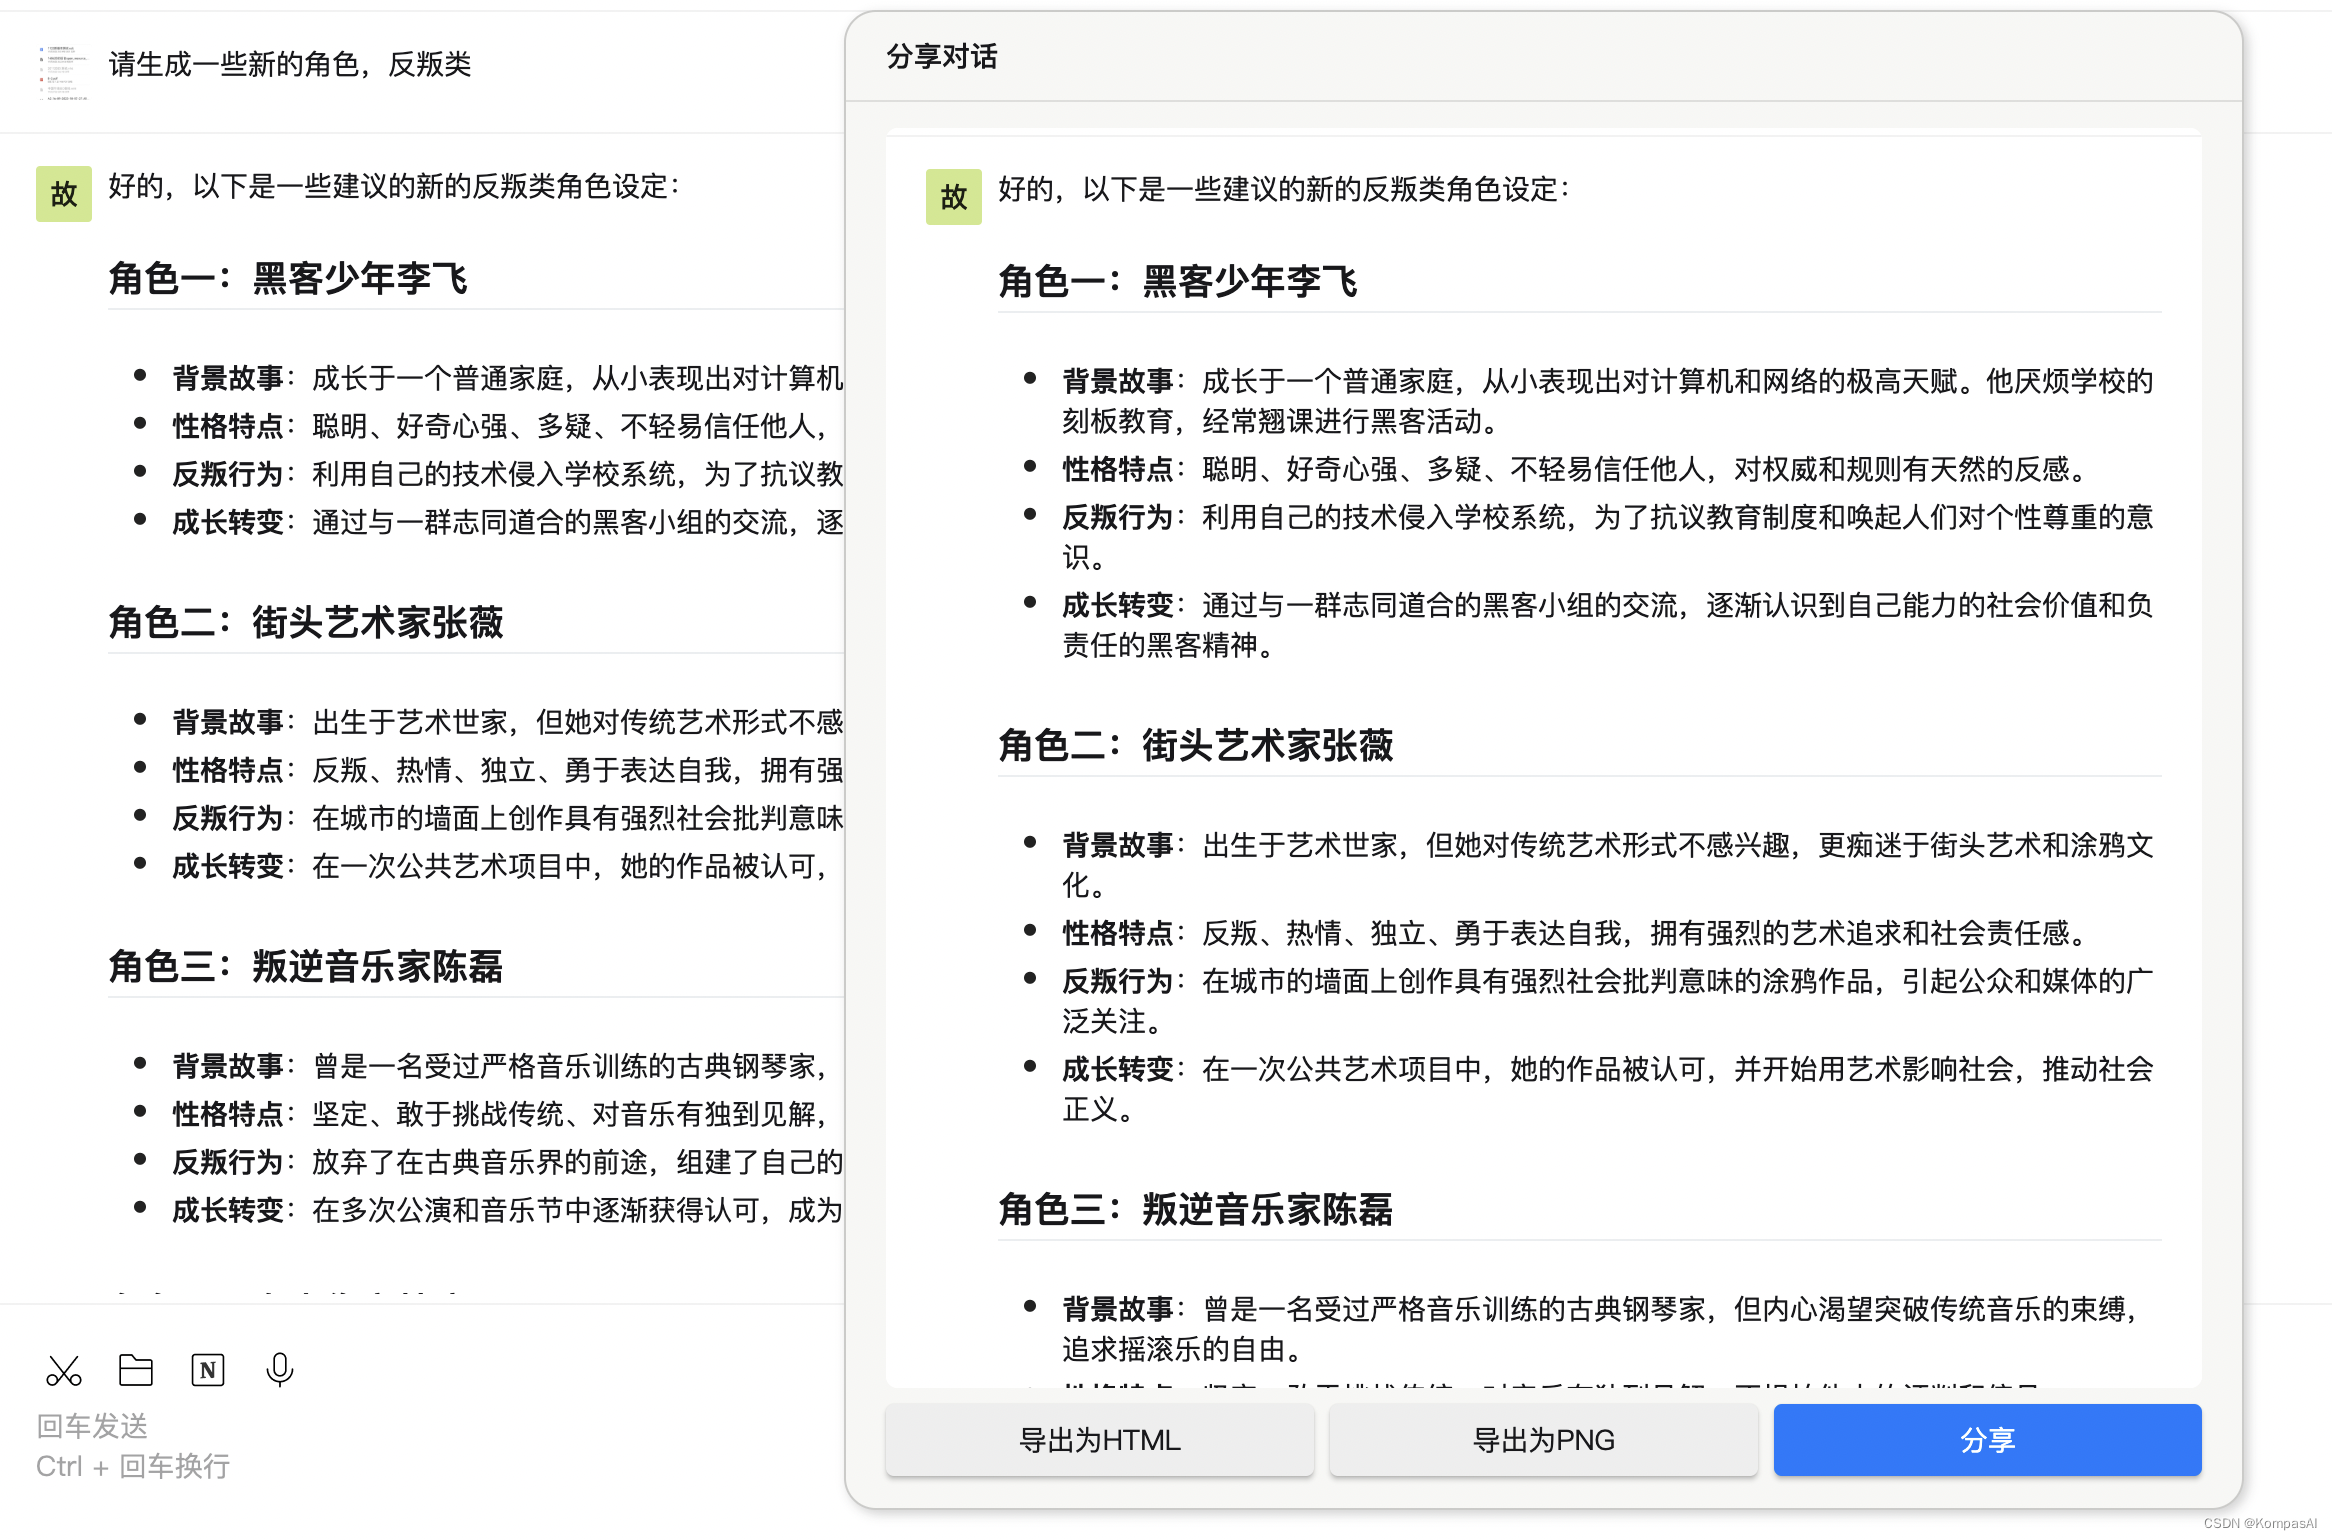Activate the microphone voice input icon

tap(280, 1370)
